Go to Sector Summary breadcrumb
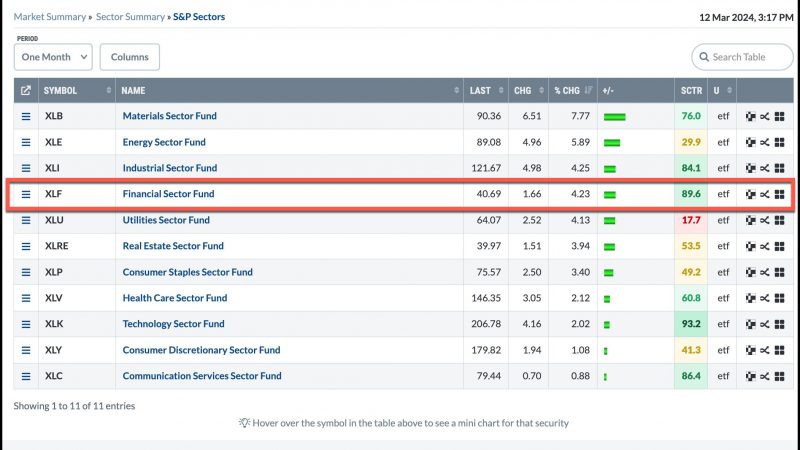 pyautogui.click(x=130, y=17)
